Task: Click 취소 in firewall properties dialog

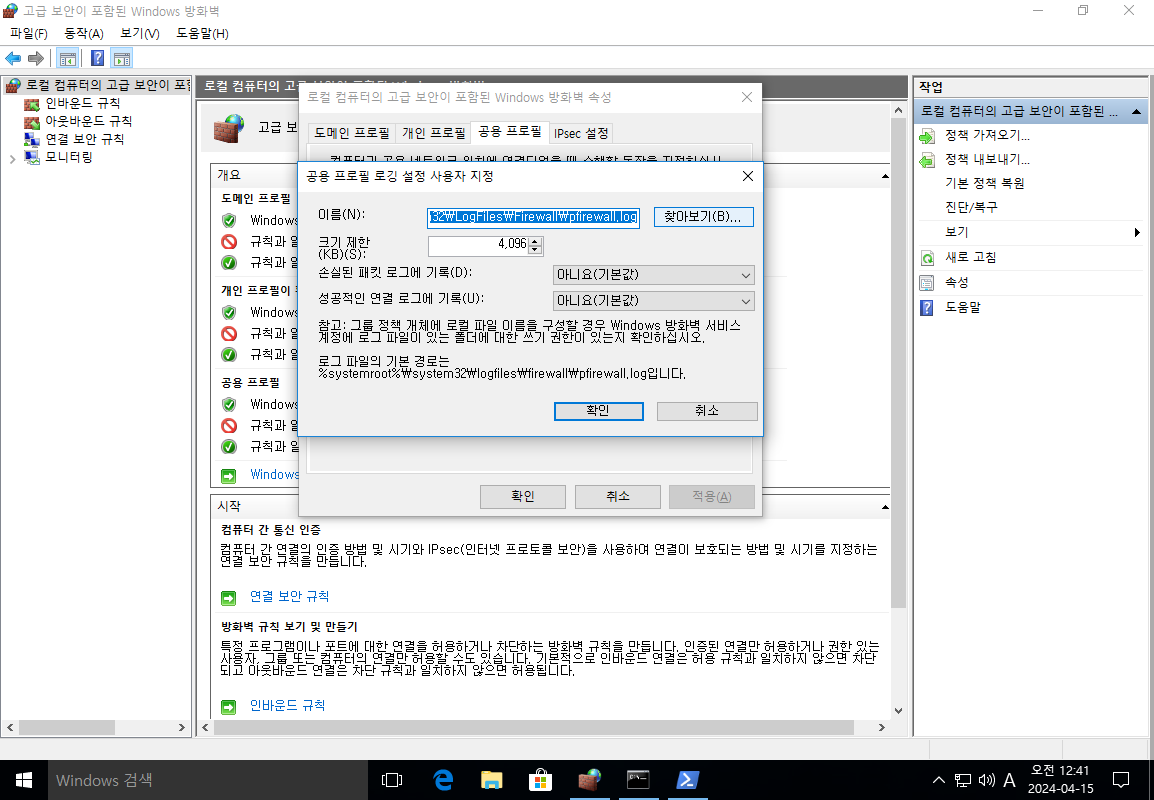Action: point(617,497)
